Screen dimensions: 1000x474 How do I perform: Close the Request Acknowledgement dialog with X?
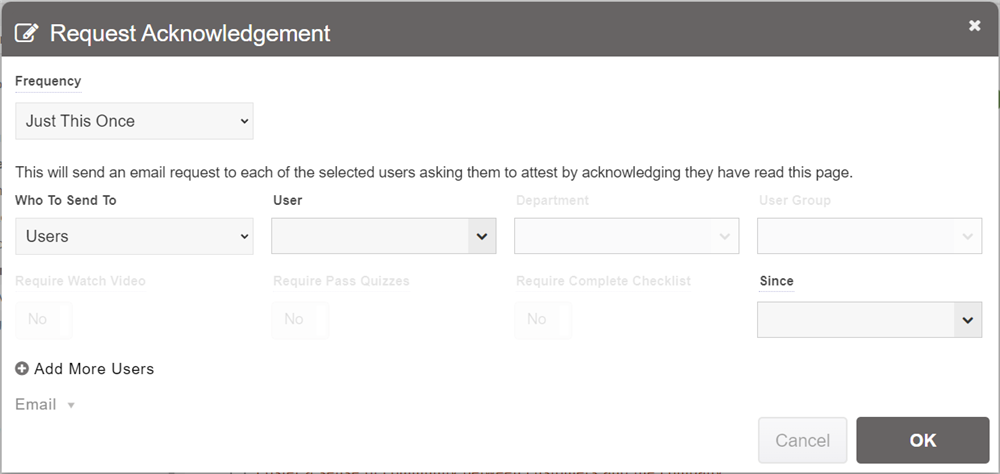point(975,26)
